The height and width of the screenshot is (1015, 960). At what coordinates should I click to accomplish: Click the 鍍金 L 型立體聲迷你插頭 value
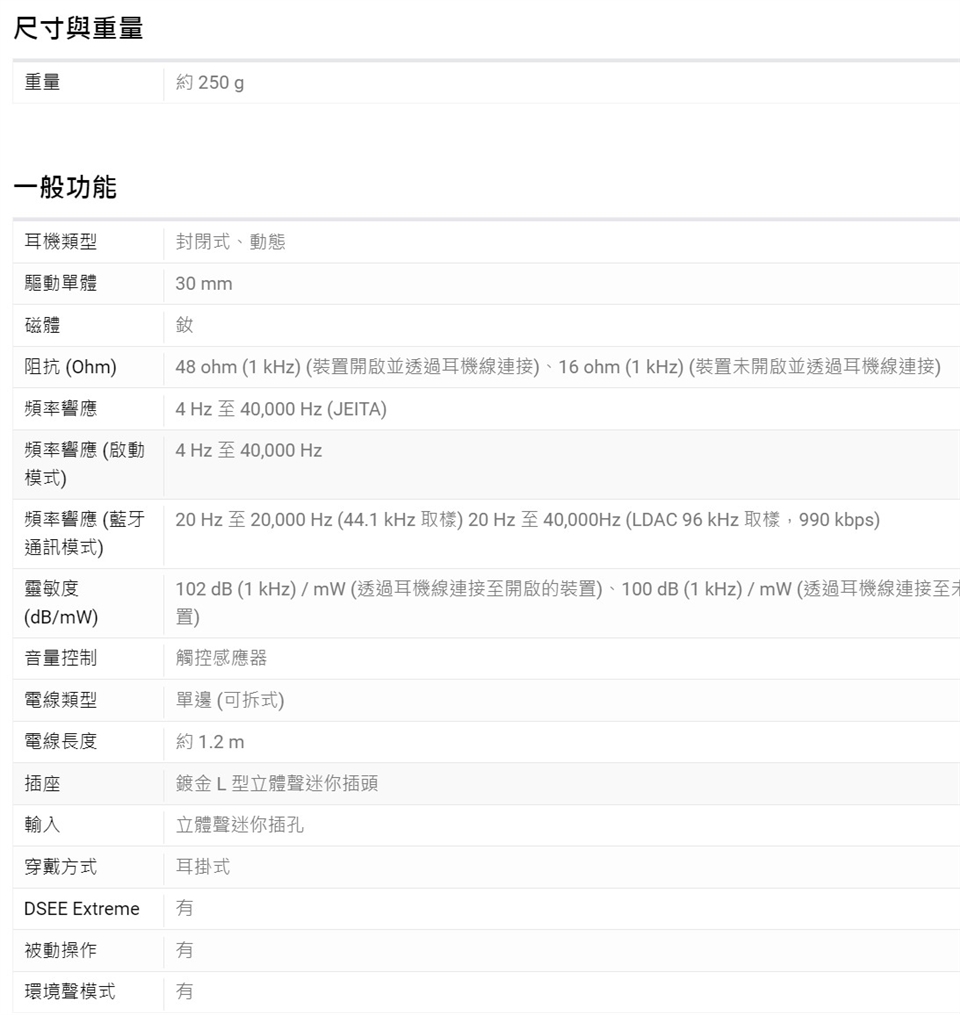pos(276,784)
